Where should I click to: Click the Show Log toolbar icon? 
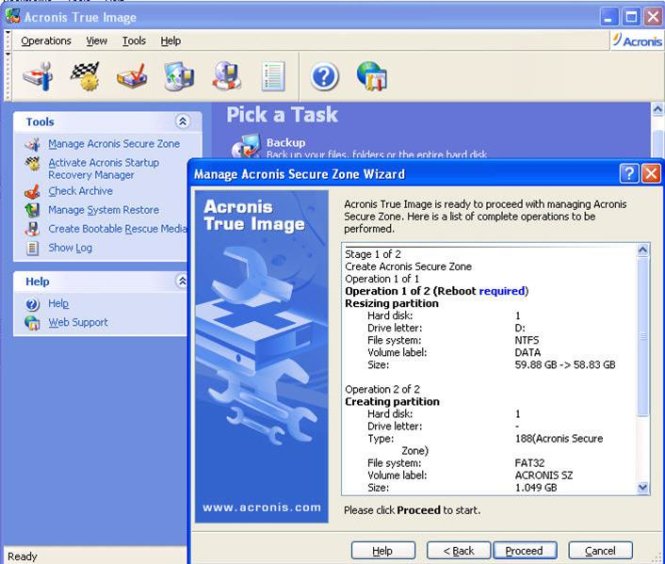[x=273, y=76]
